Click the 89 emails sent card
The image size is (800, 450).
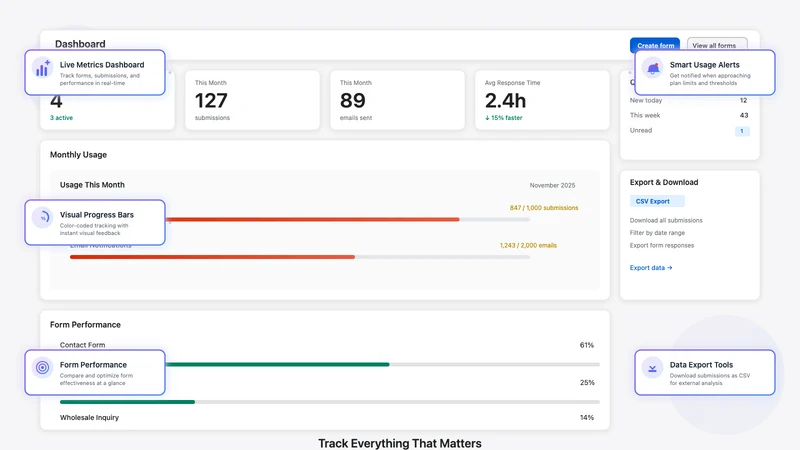click(x=397, y=100)
